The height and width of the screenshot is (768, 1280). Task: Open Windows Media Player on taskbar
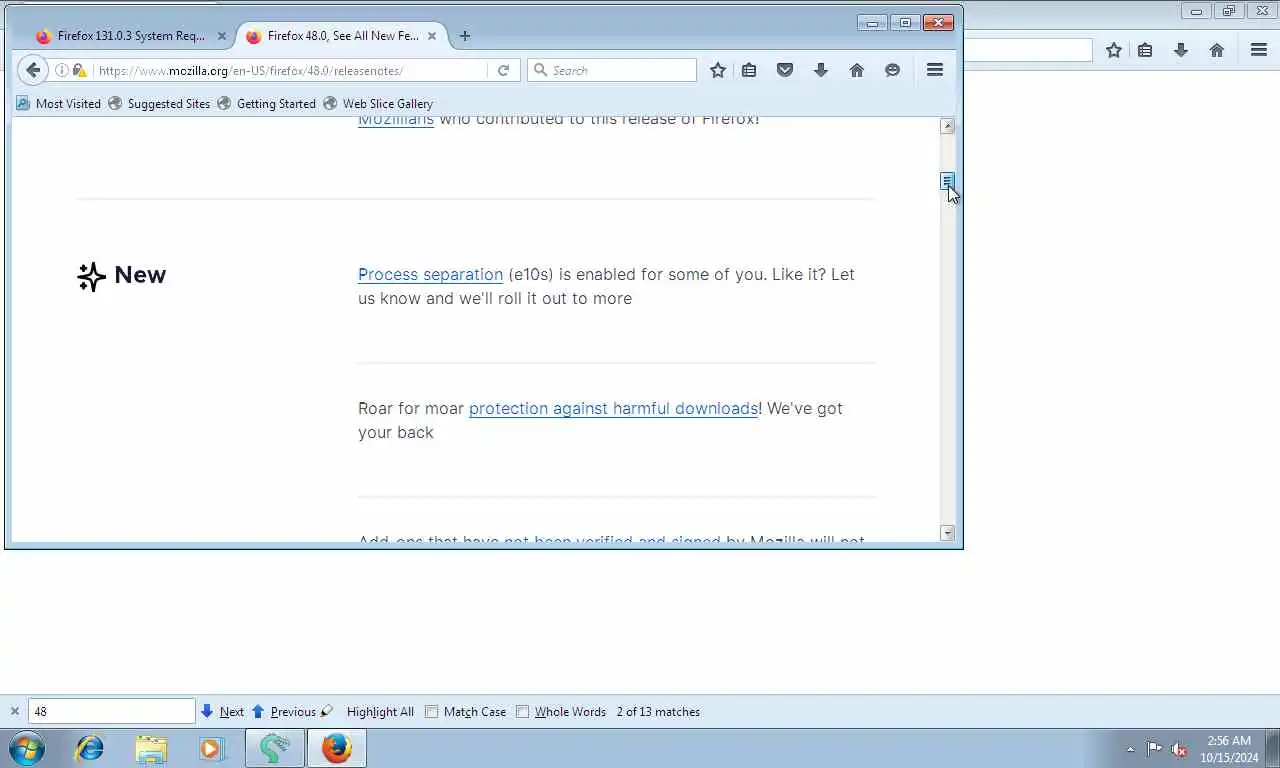212,748
